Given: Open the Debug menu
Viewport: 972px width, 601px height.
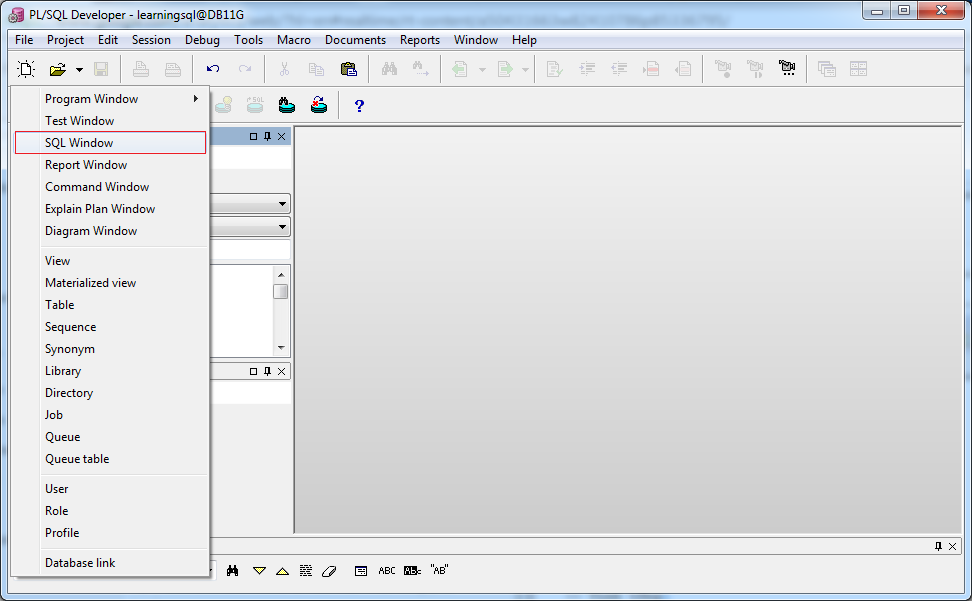Looking at the screenshot, I should click(x=202, y=40).
